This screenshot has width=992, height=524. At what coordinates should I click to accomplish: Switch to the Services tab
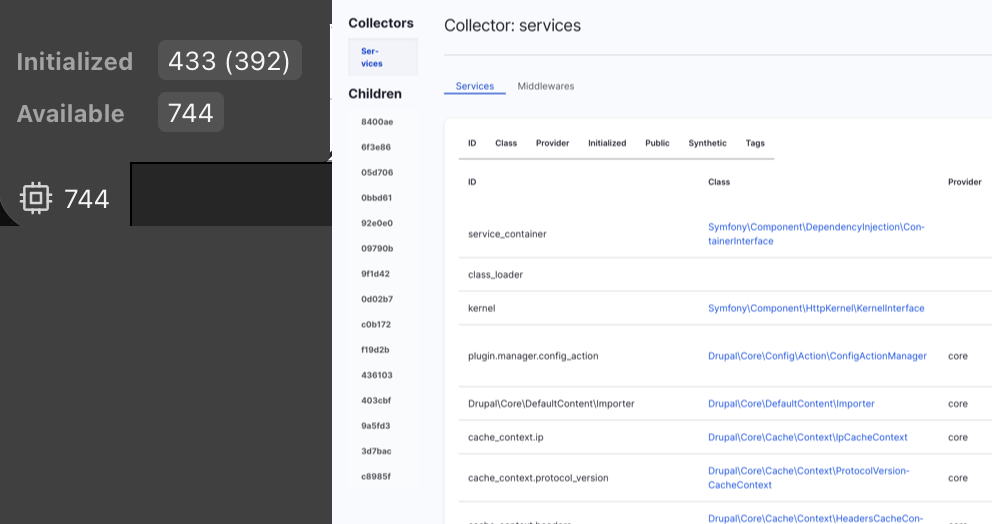[474, 87]
